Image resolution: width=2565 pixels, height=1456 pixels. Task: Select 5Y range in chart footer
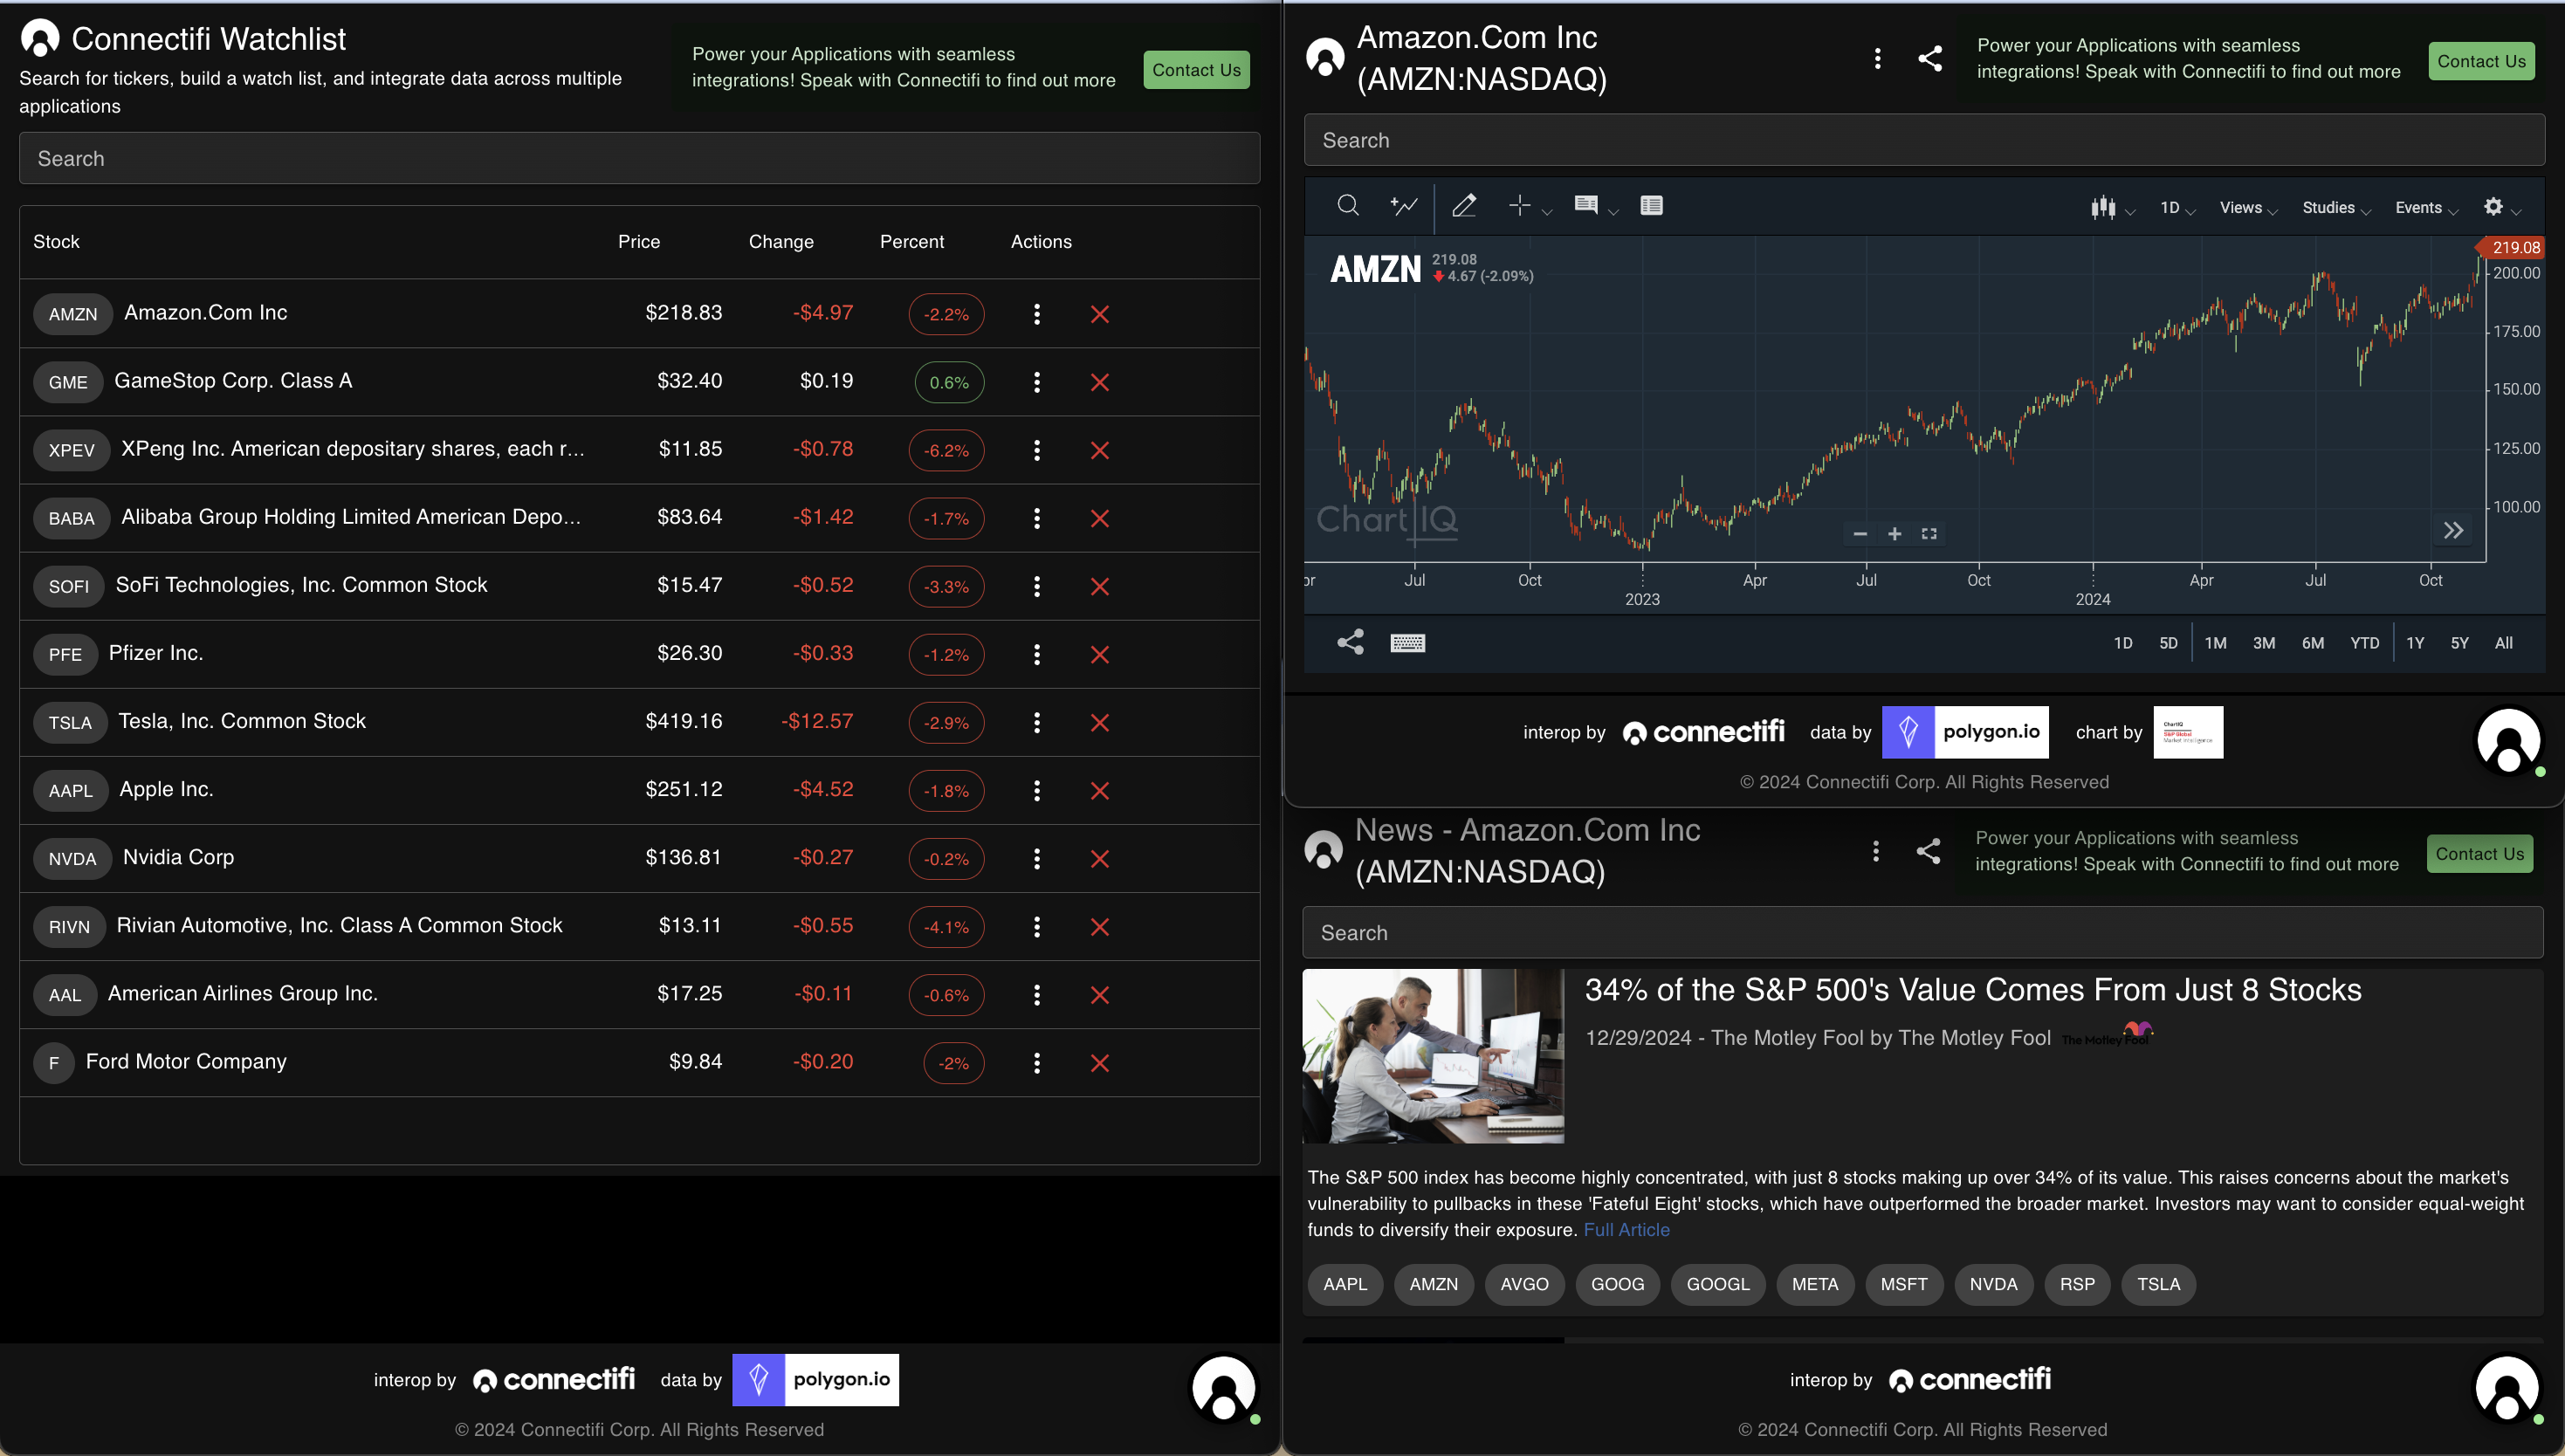pyautogui.click(x=2460, y=643)
